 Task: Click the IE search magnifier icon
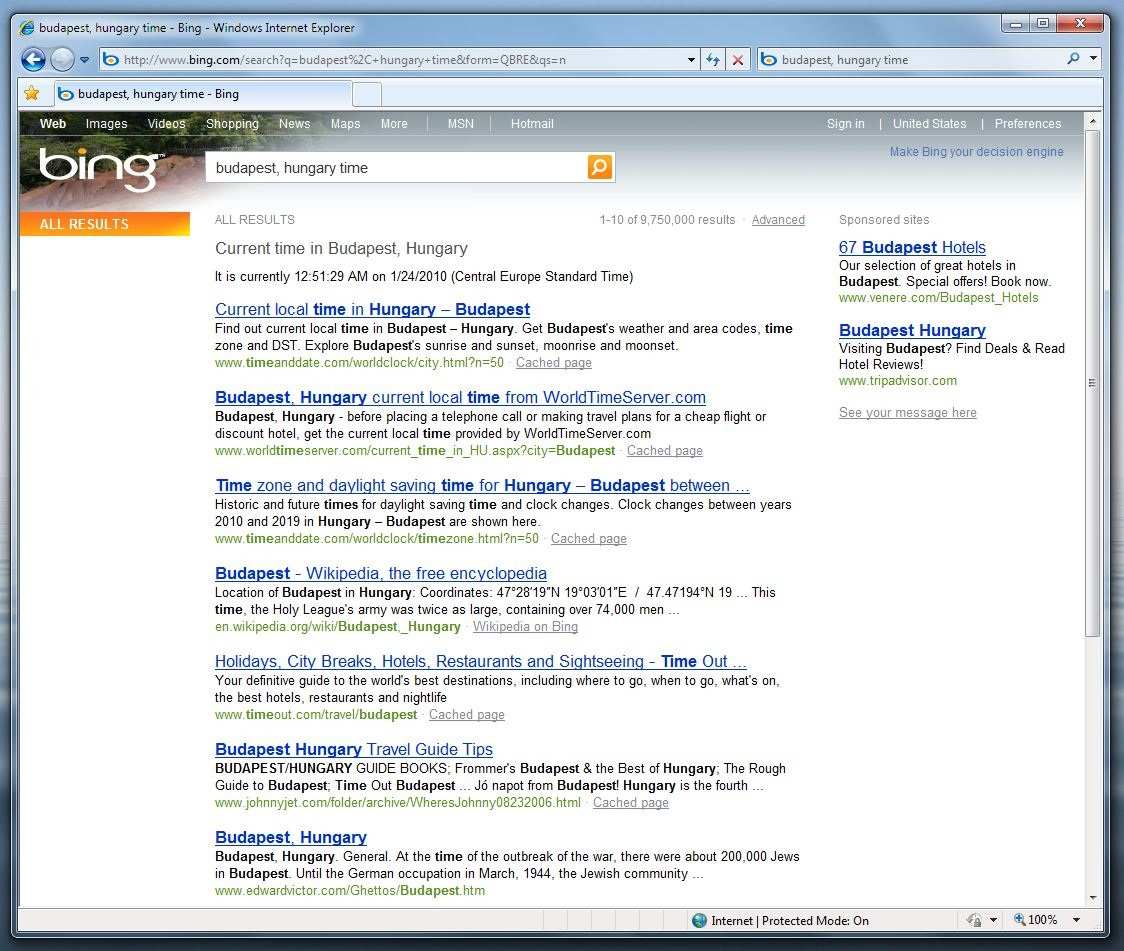1073,59
